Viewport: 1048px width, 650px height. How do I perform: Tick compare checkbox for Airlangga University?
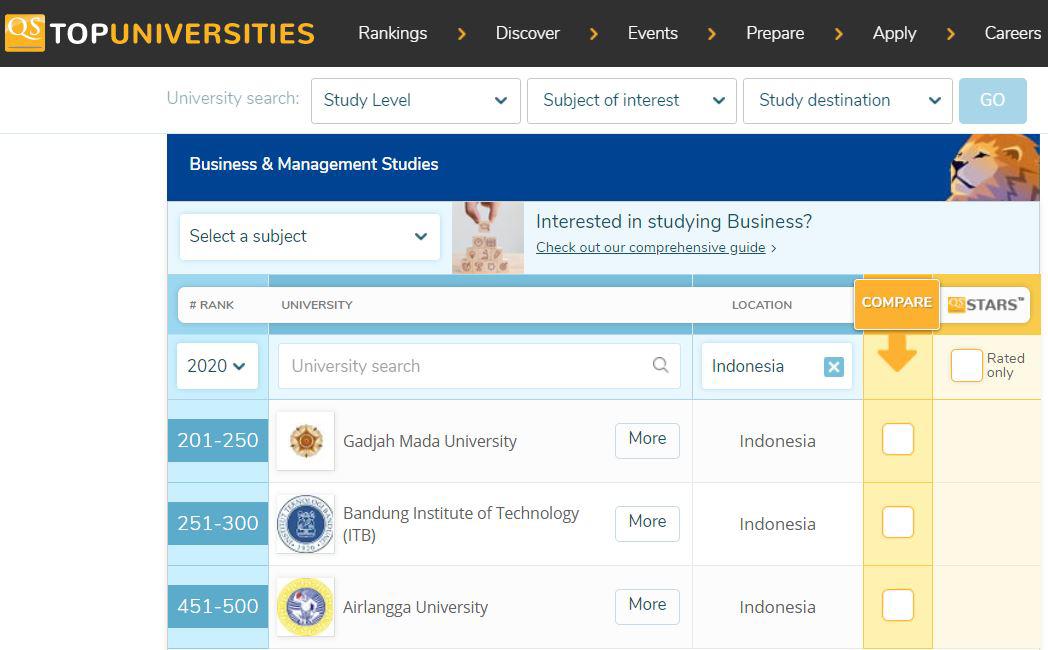click(x=897, y=605)
